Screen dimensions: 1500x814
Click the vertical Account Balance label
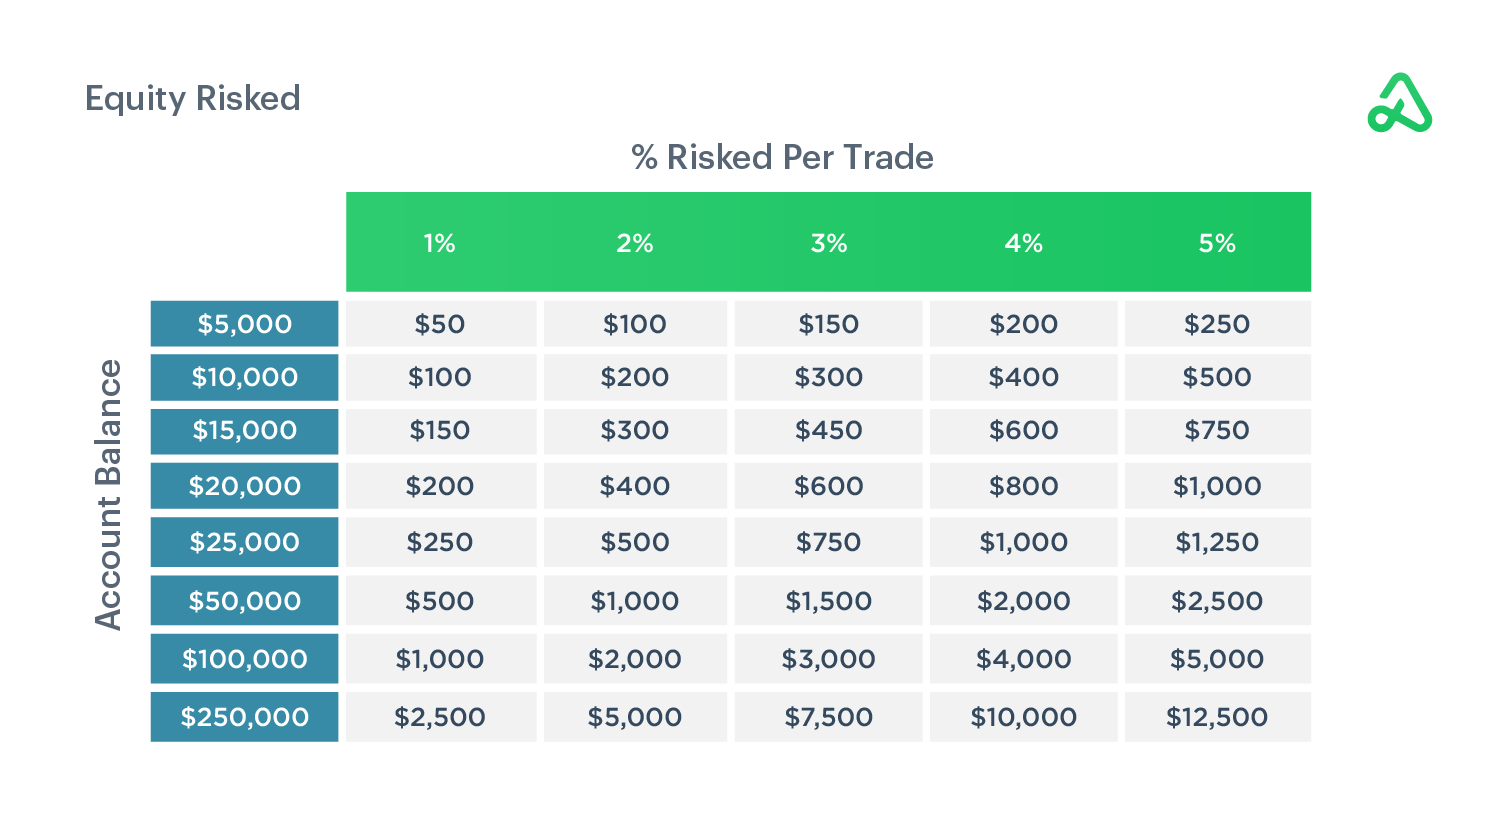tap(108, 495)
